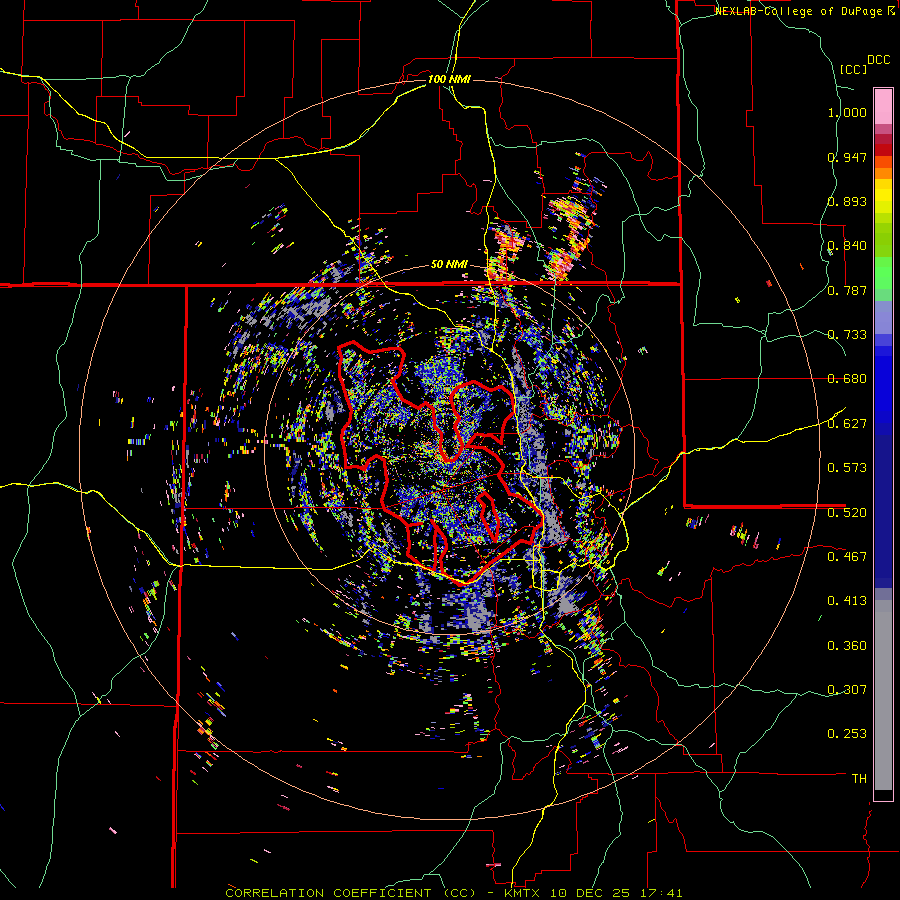
Task: Select the 0.840 legend value
Action: click(847, 246)
